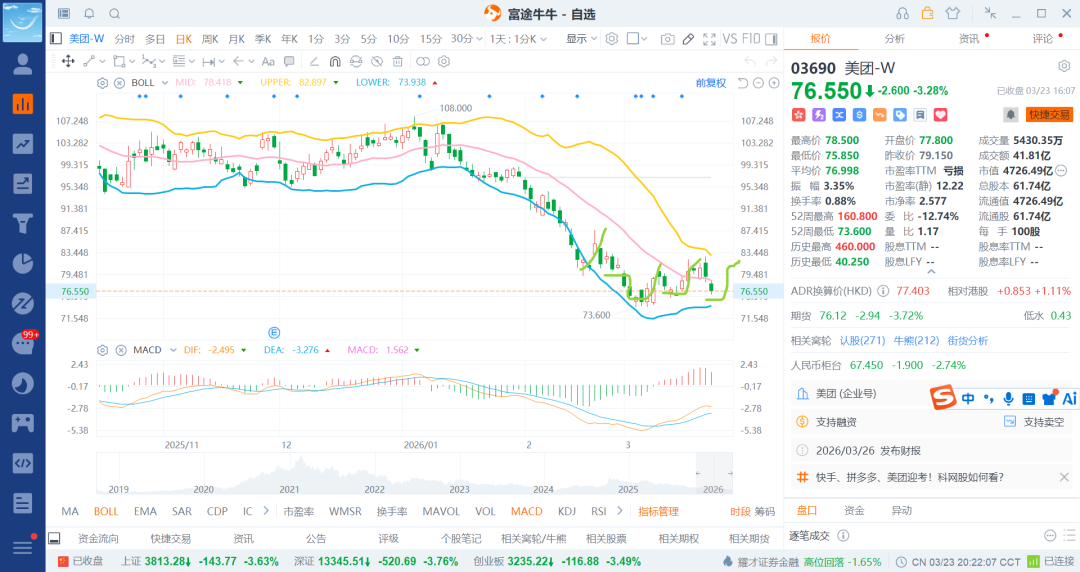Open the chart screenshot camera tool
The image size is (1080, 572).
click(x=667, y=39)
